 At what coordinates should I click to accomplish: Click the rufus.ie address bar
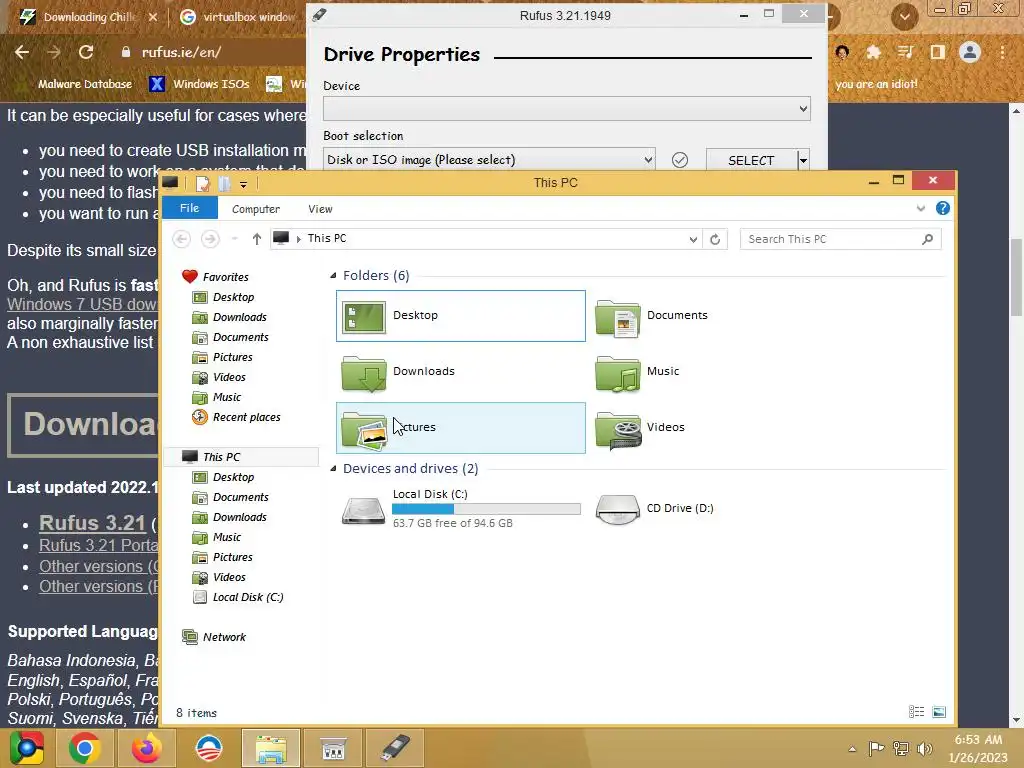[182, 52]
